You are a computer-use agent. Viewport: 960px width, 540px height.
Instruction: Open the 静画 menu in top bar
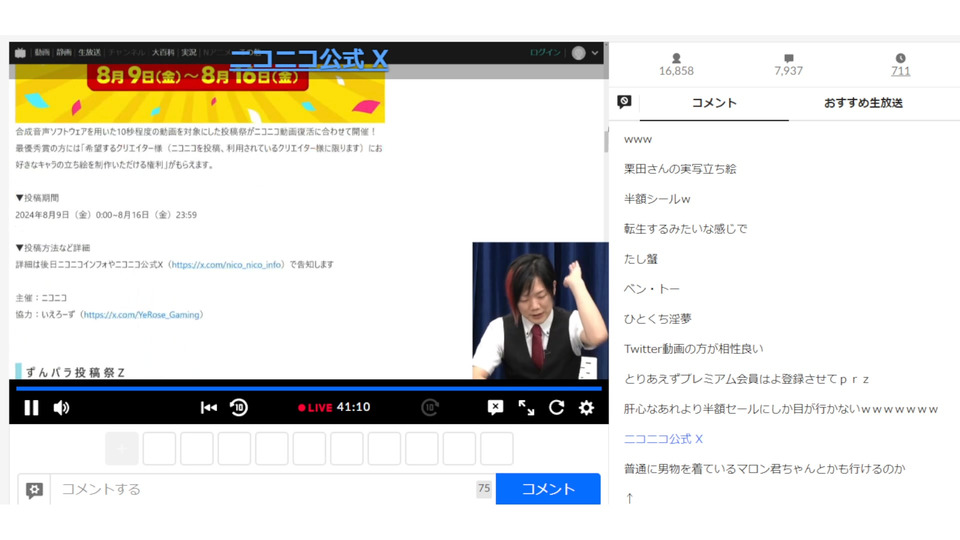coord(64,53)
